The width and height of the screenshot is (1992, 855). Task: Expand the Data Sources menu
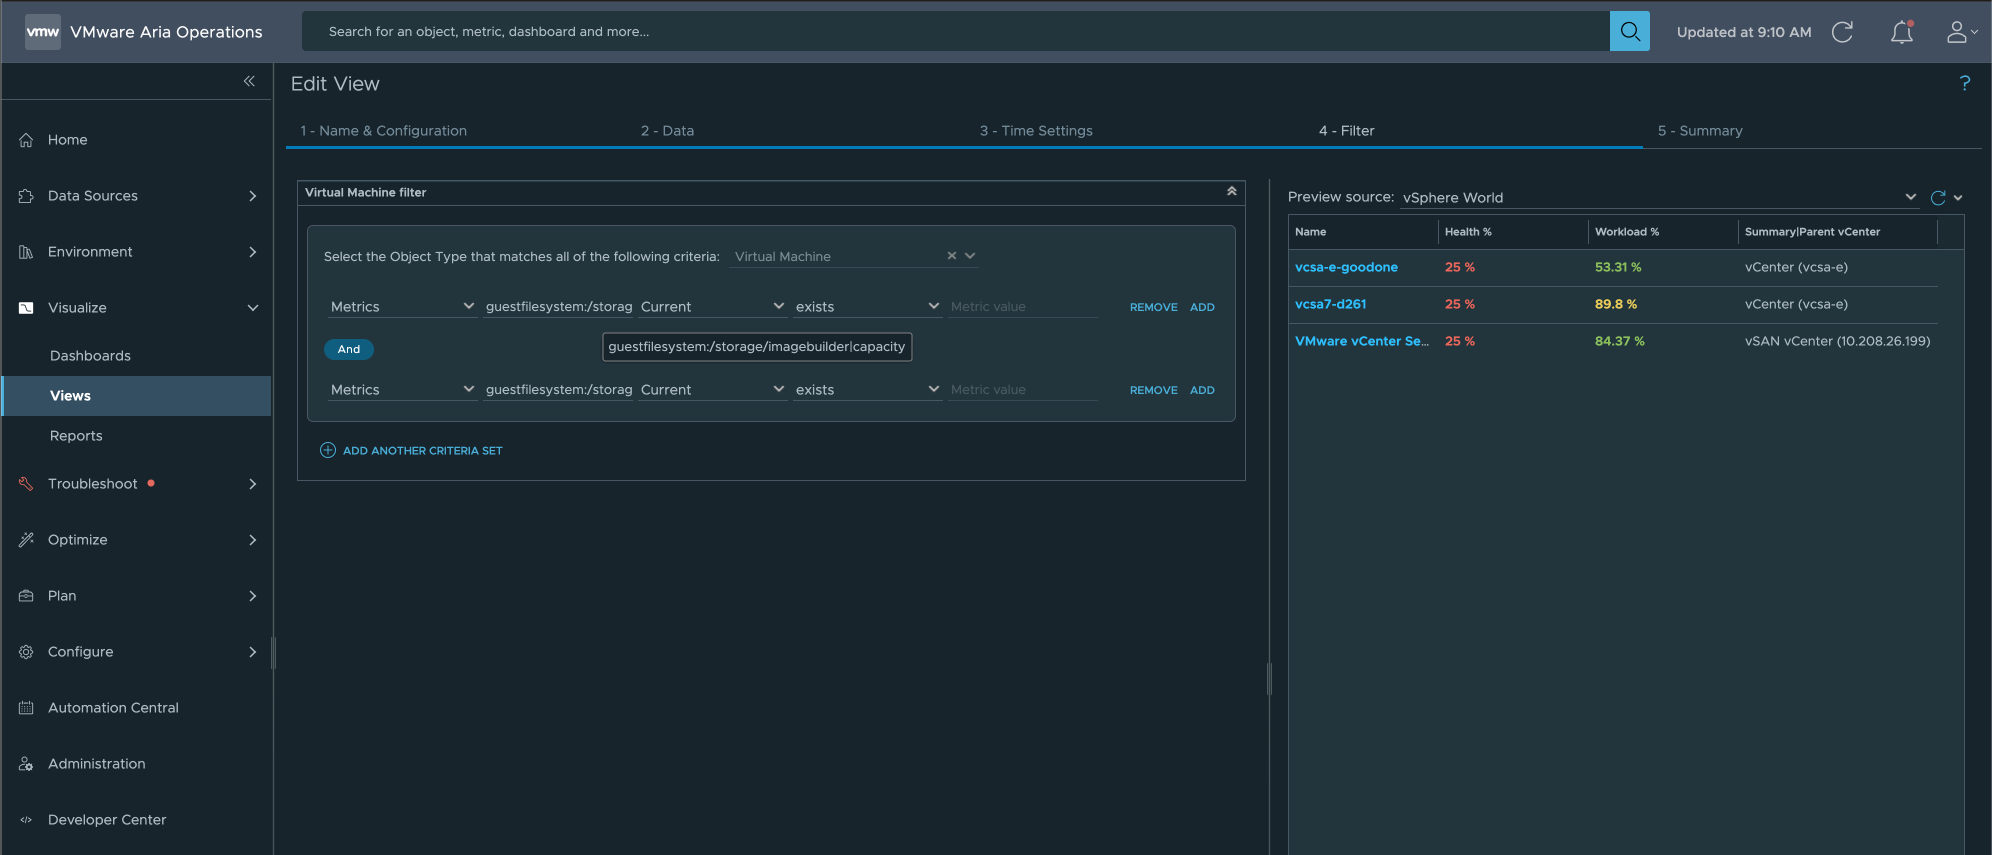click(x=136, y=196)
